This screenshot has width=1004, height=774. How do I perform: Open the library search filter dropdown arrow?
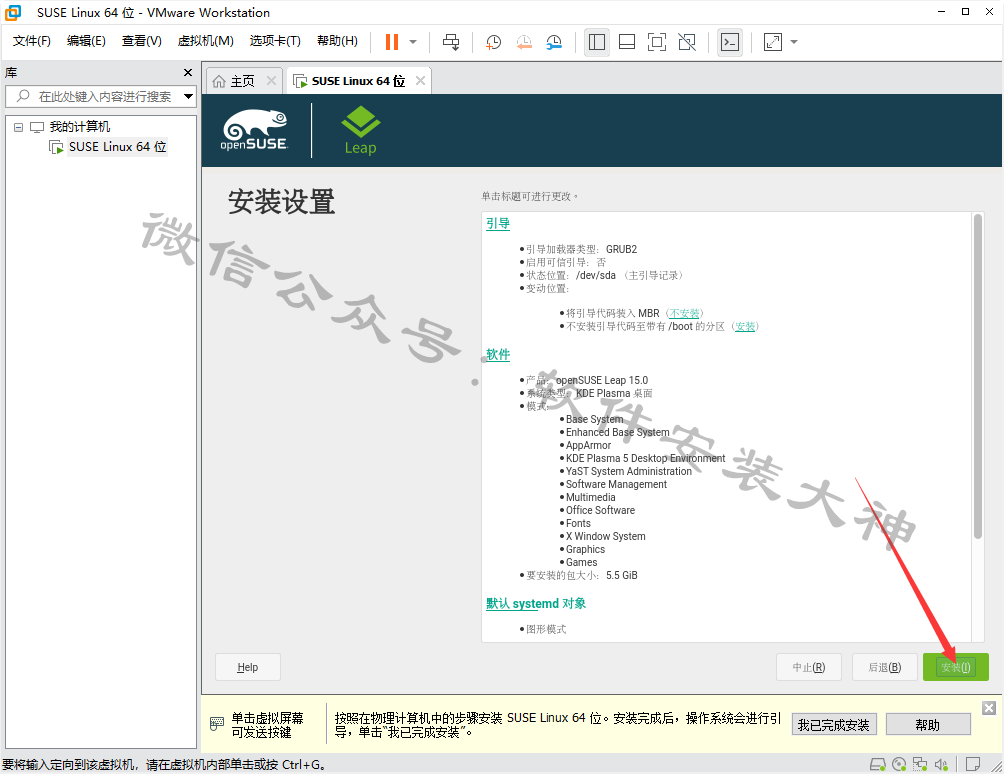coord(188,97)
